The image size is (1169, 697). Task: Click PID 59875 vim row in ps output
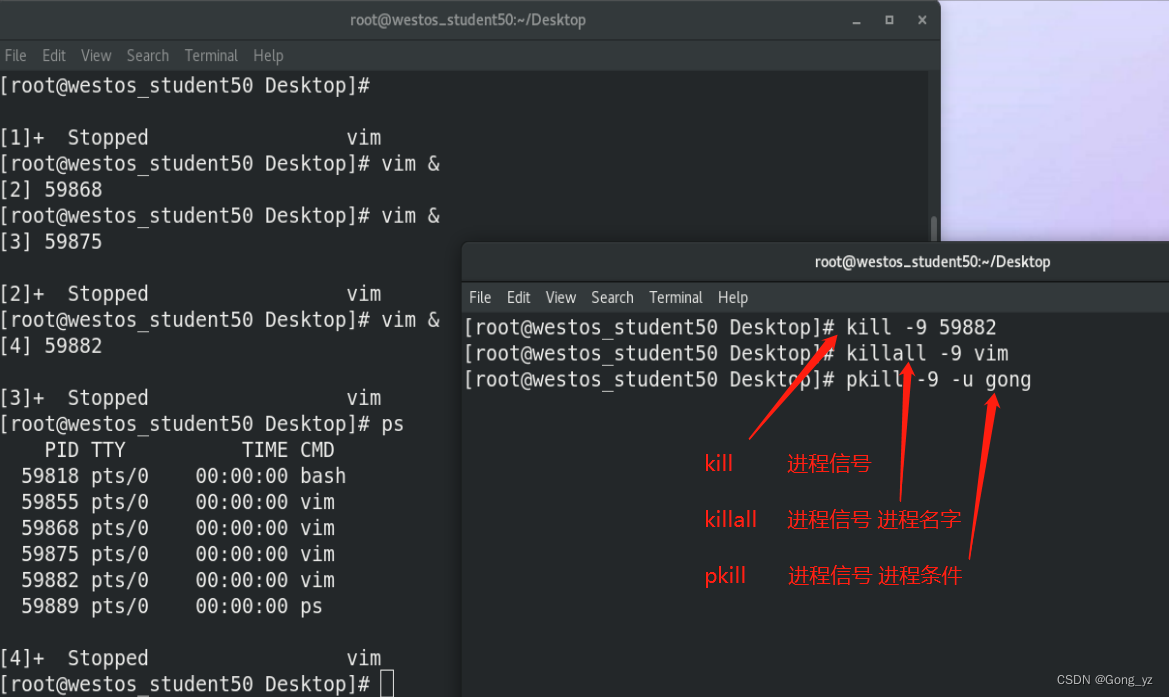point(177,554)
